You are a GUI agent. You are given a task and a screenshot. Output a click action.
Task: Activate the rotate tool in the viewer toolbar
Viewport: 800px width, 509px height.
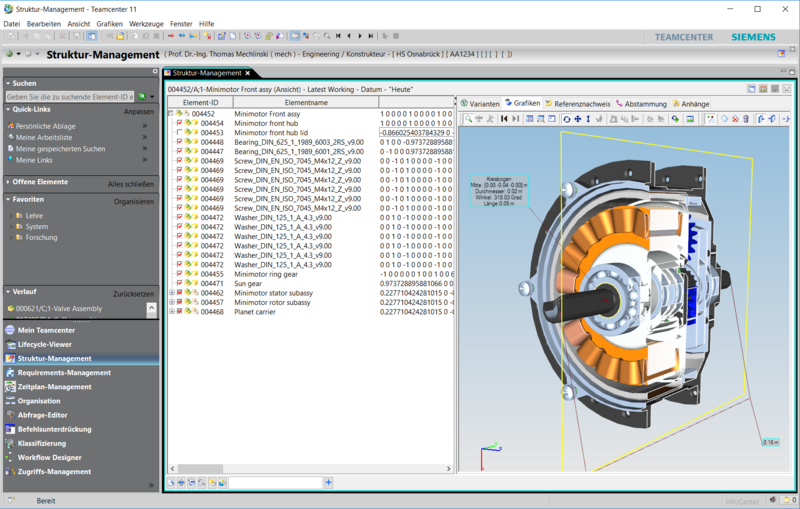[566, 119]
